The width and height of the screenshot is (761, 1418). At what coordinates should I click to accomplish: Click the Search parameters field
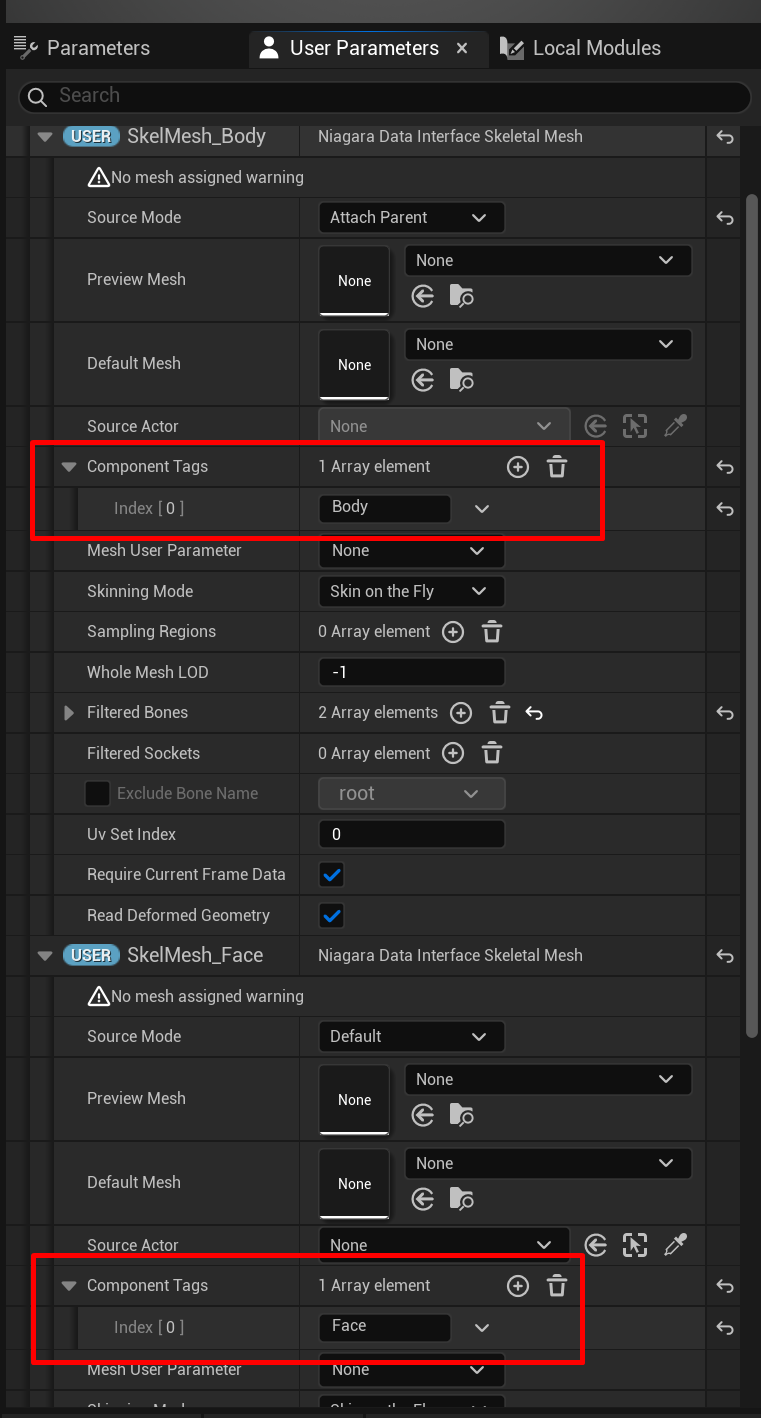point(384,96)
